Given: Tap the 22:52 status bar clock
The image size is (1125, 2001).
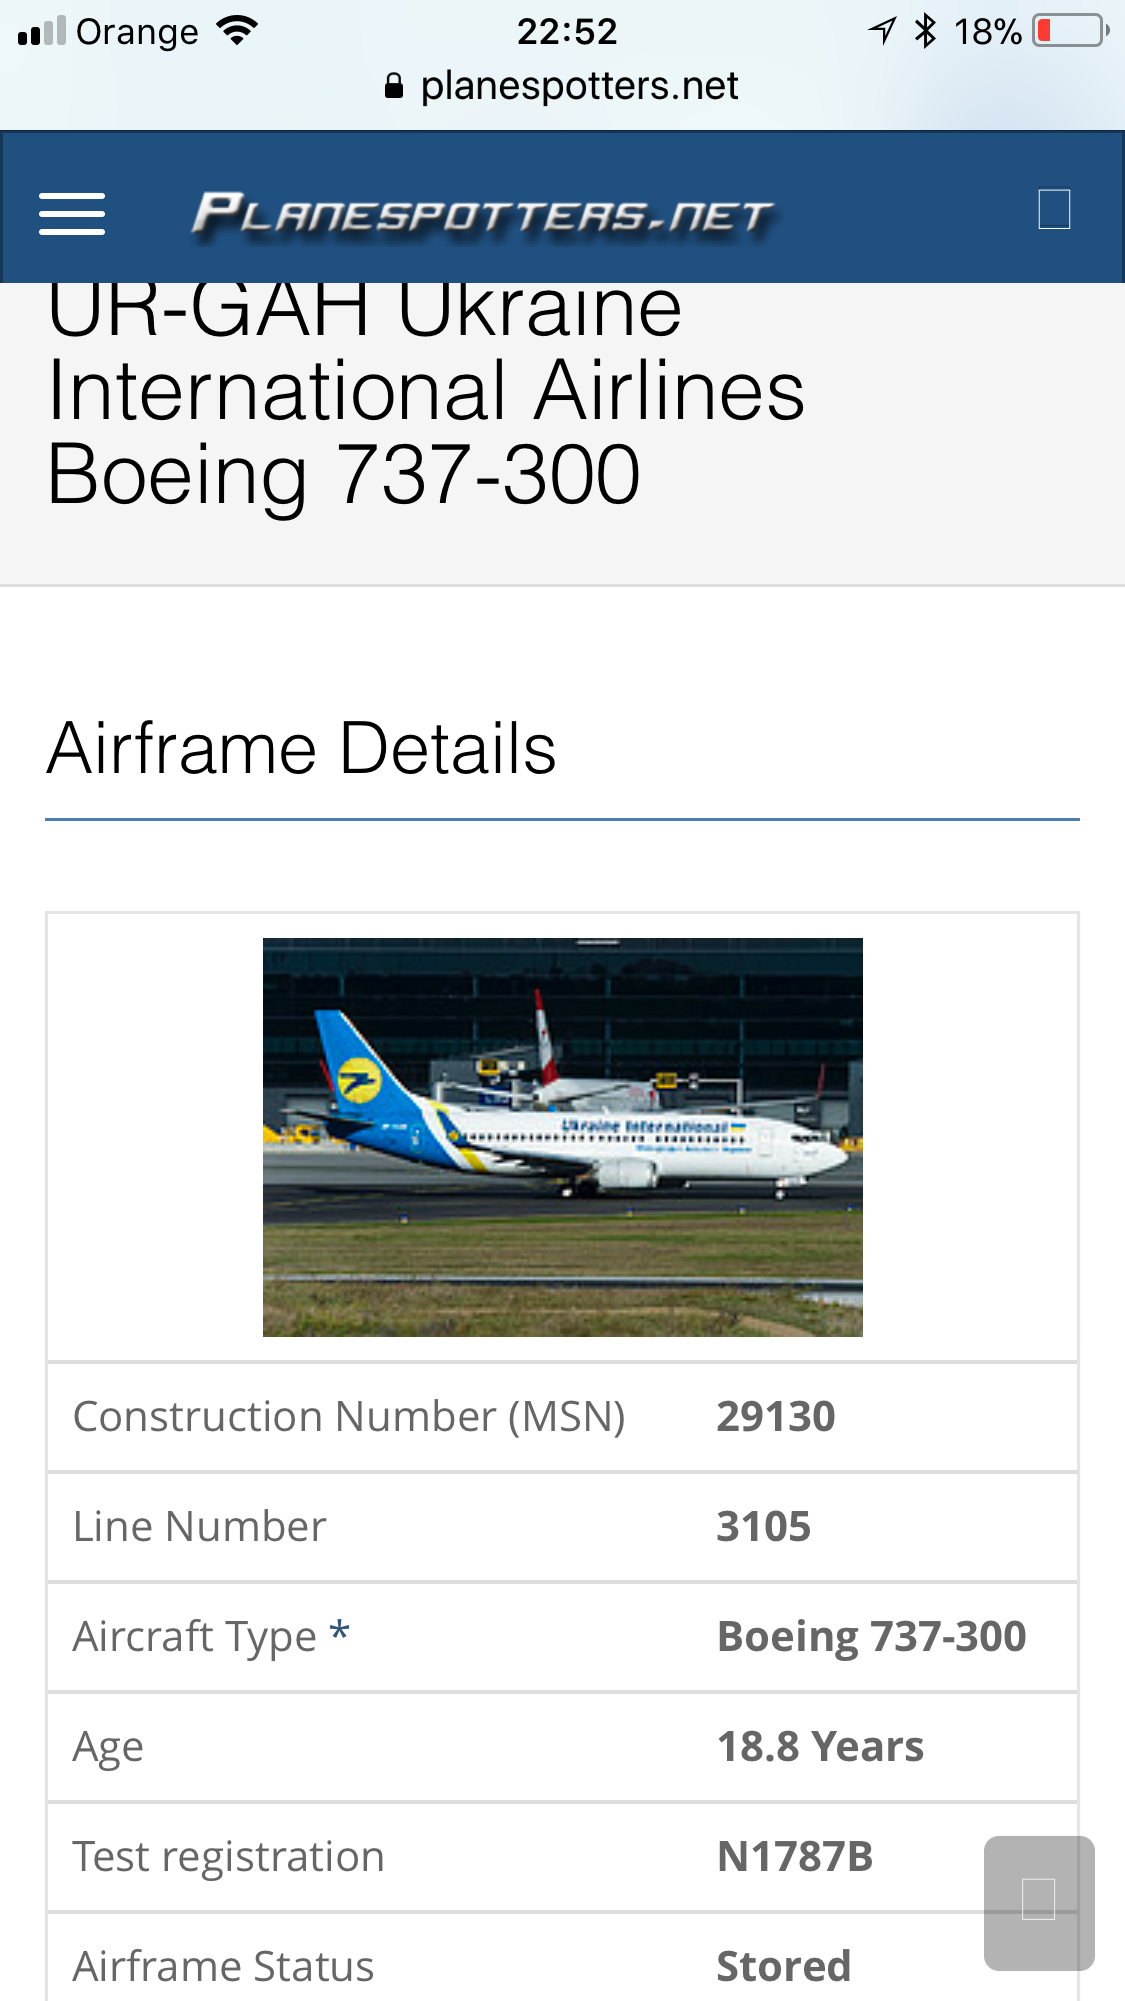Looking at the screenshot, I should [567, 32].
